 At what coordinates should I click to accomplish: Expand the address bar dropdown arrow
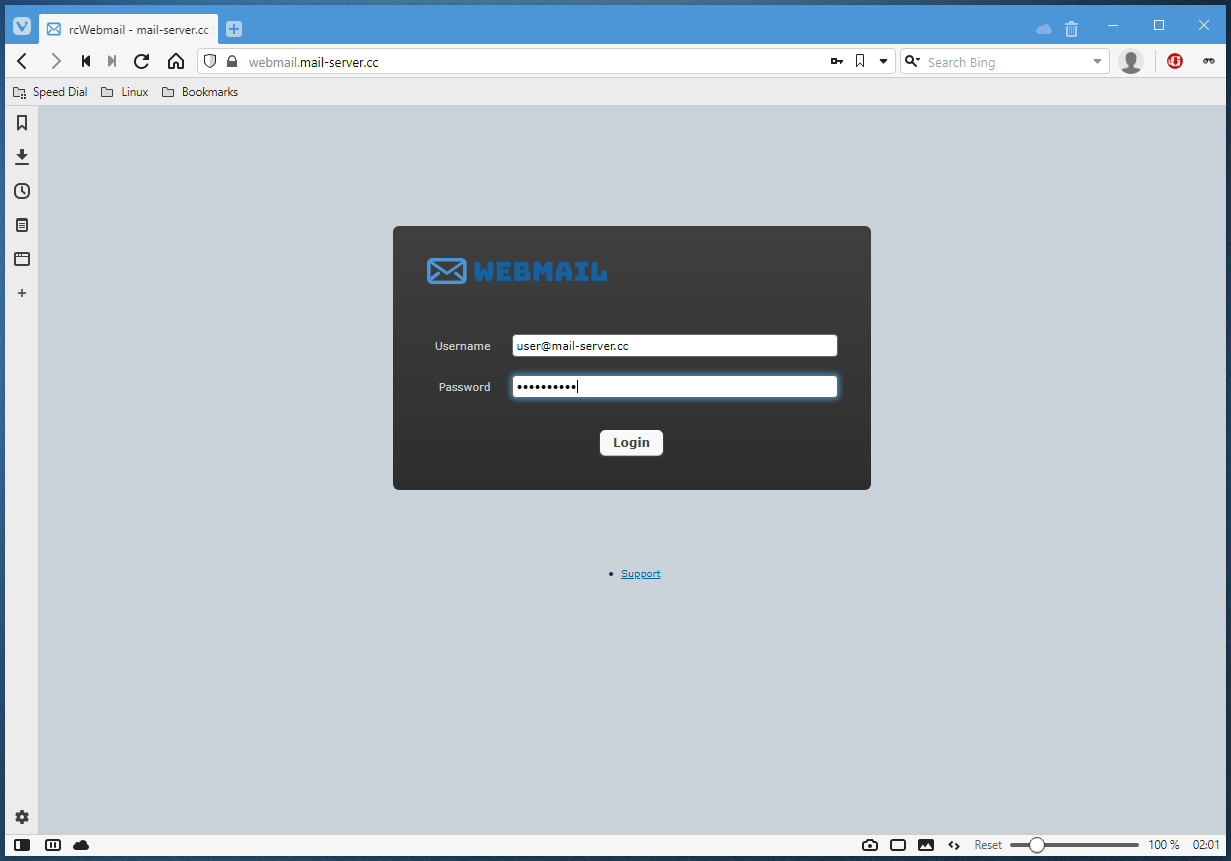(x=883, y=62)
